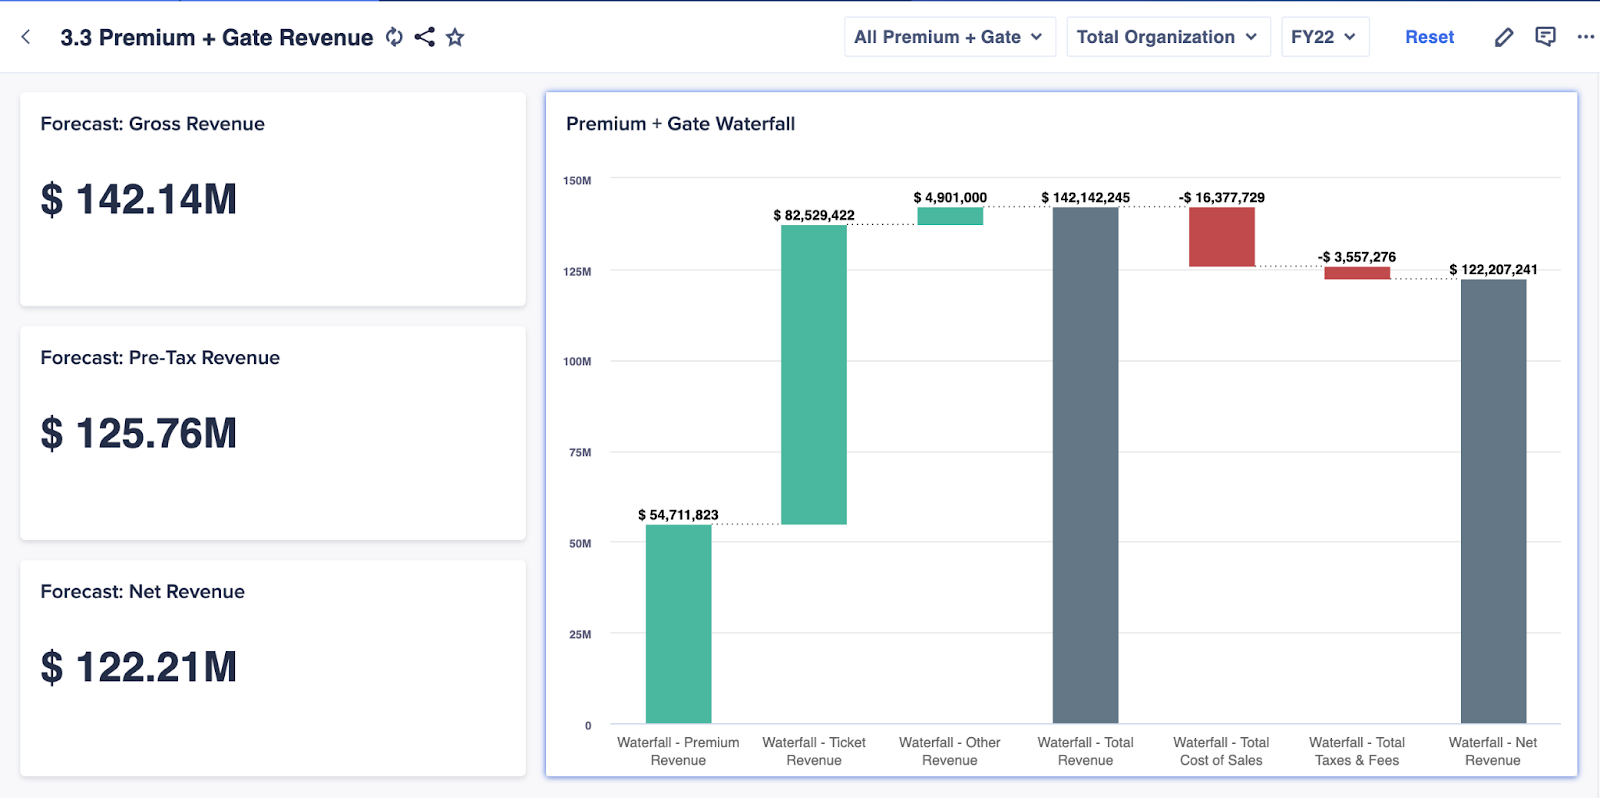Expand the All Premium + Gate dropdown
This screenshot has height=798, width=1600.
pos(949,37)
